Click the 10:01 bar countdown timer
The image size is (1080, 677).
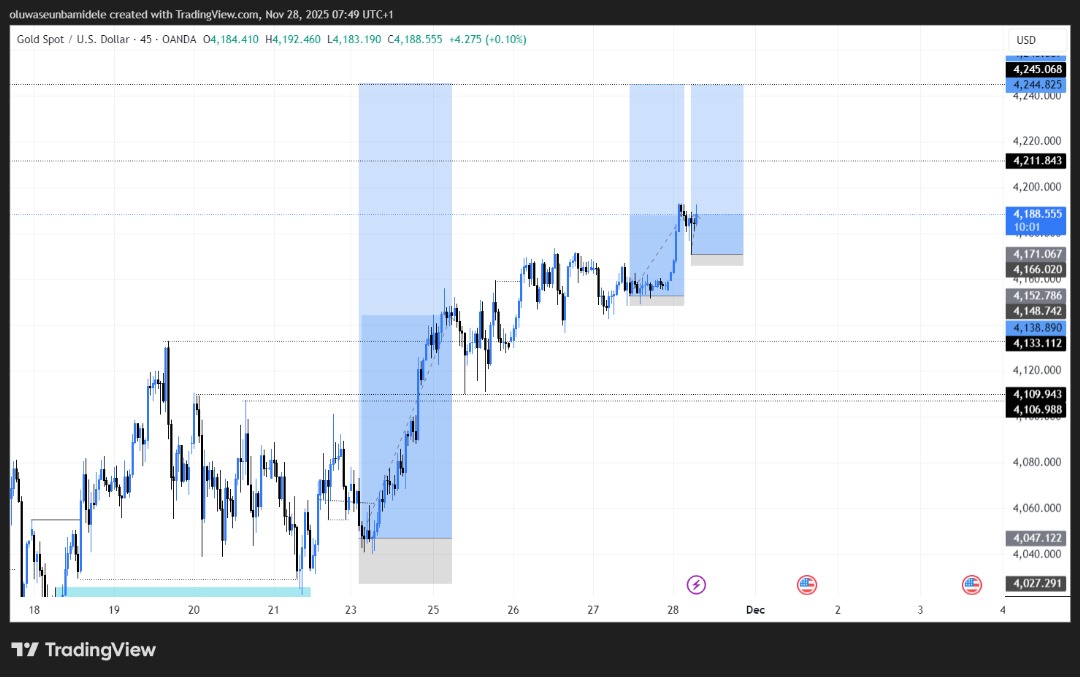pyautogui.click(x=1027, y=227)
